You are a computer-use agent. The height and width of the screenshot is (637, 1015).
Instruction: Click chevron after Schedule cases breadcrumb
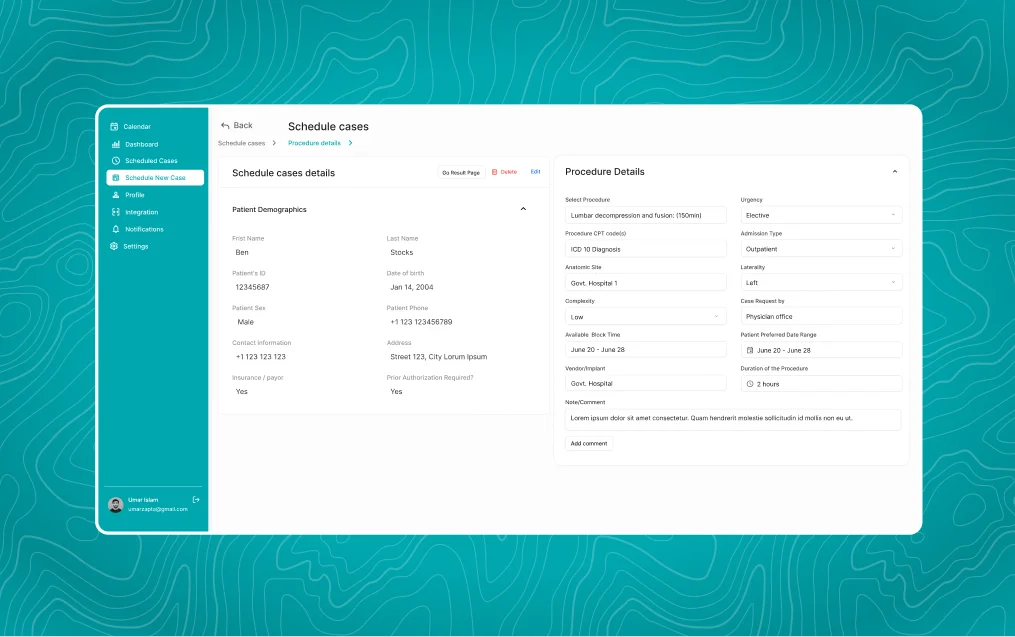pyautogui.click(x=274, y=143)
